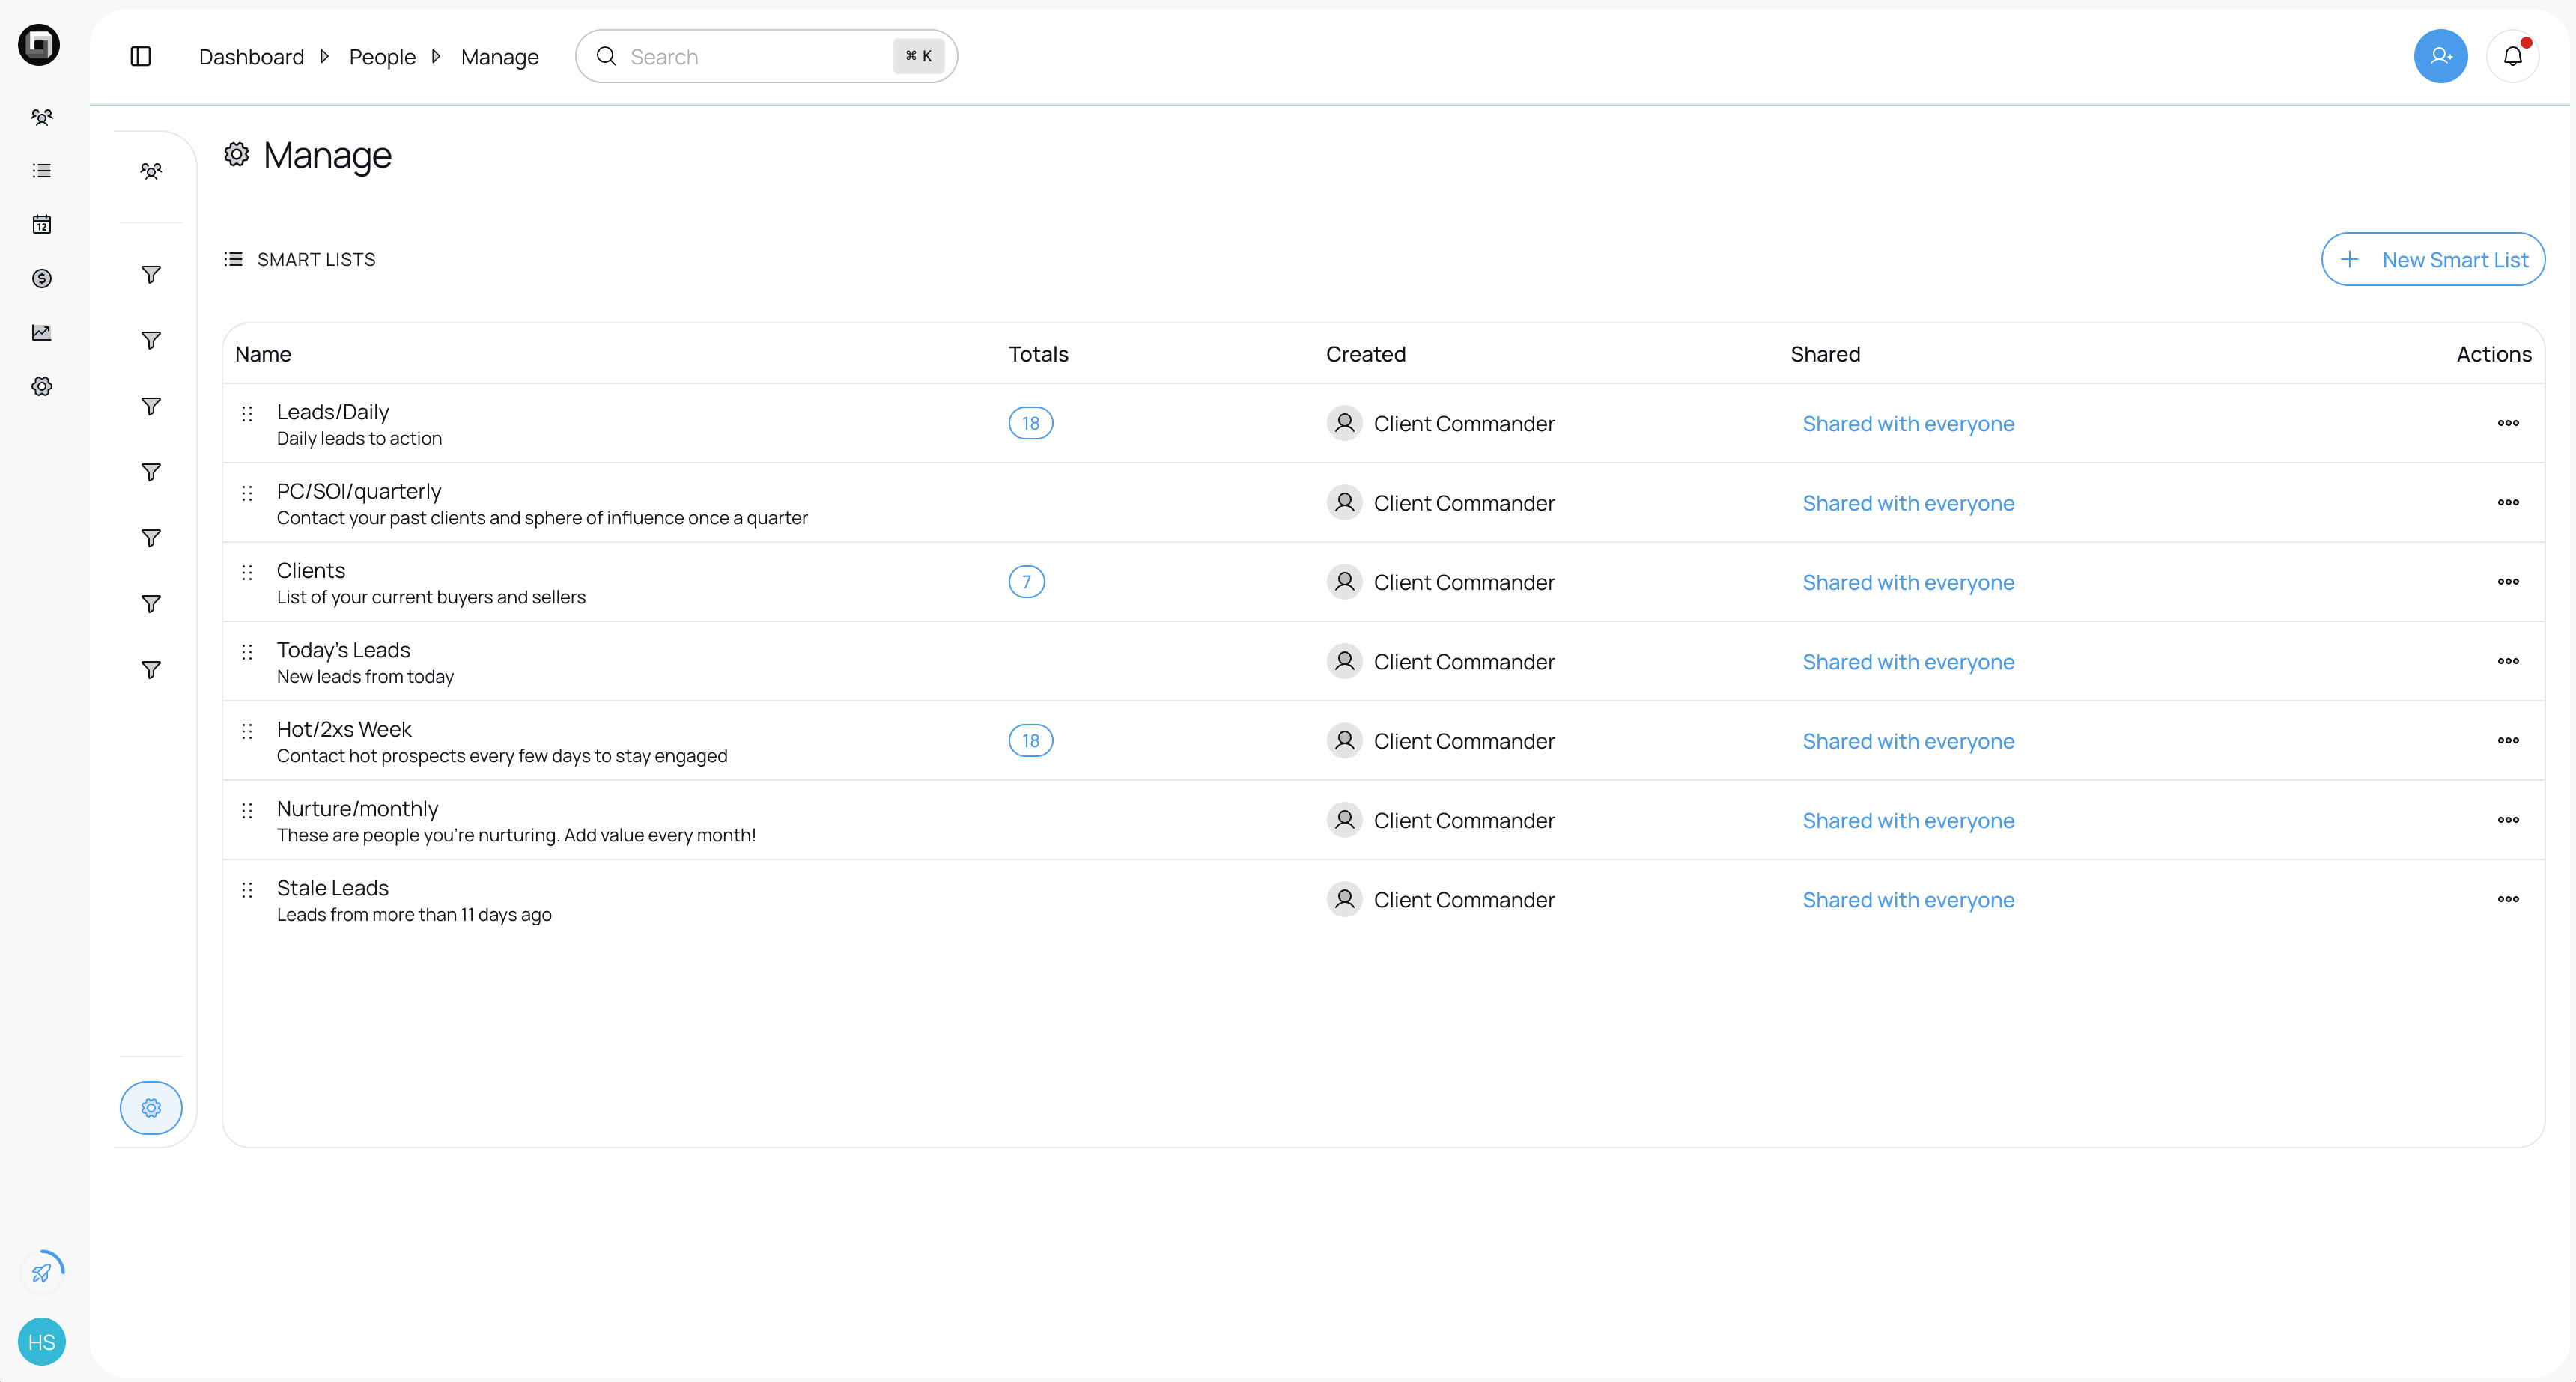Open actions menu for Stale Leads
The height and width of the screenshot is (1382, 2576).
pos(2507,899)
